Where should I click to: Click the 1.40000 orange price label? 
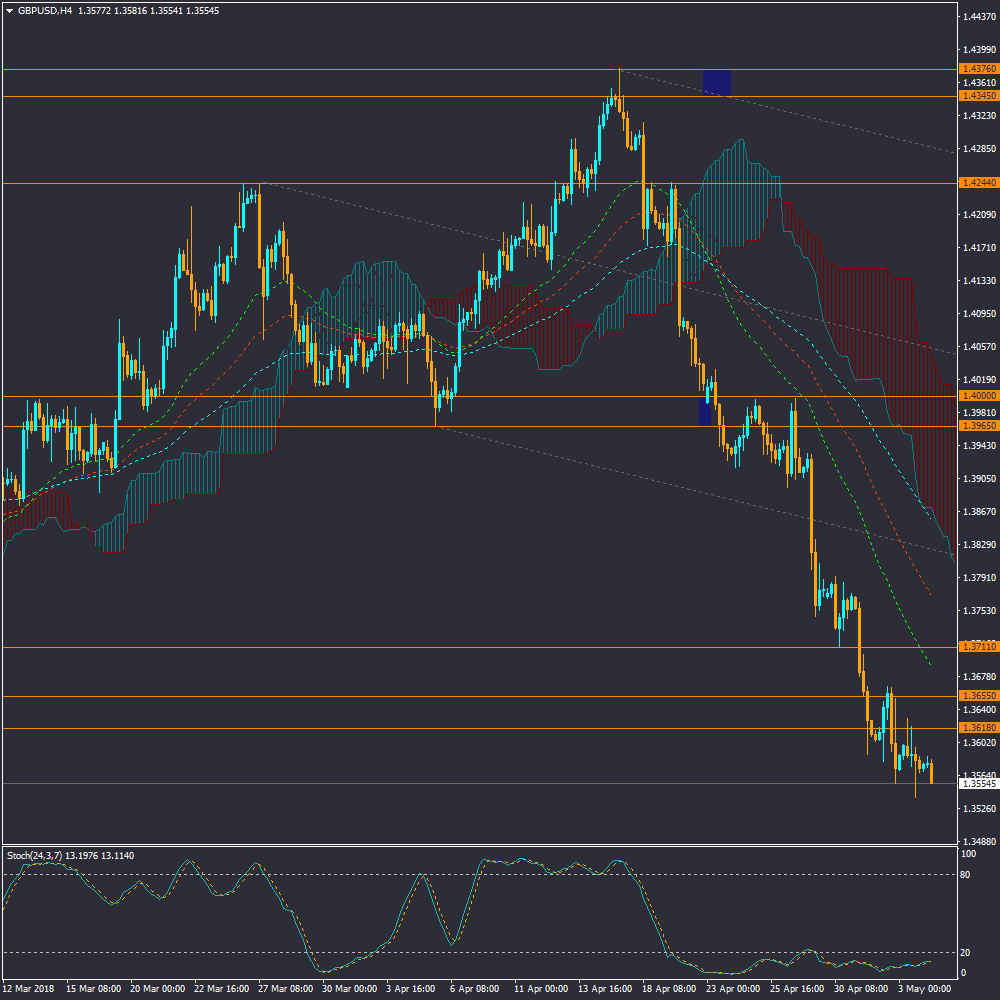click(978, 396)
